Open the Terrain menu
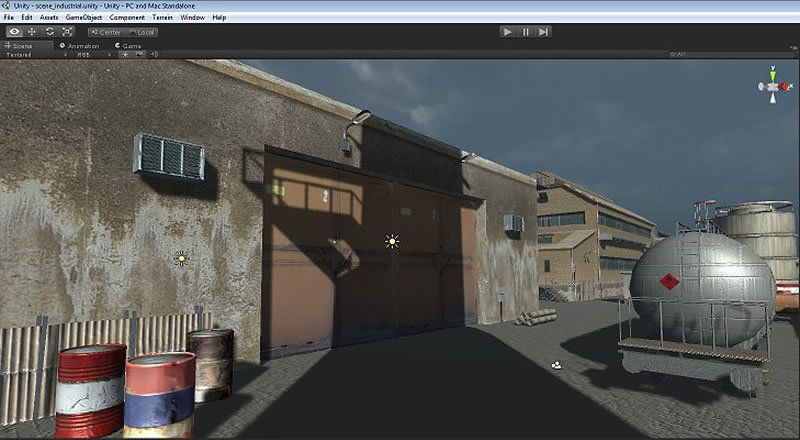The image size is (800, 440). click(x=162, y=17)
